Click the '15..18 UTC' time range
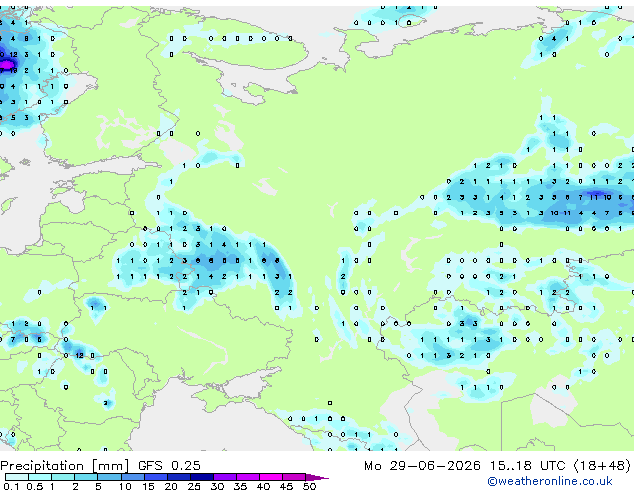This screenshot has width=634, height=490. click(528, 466)
